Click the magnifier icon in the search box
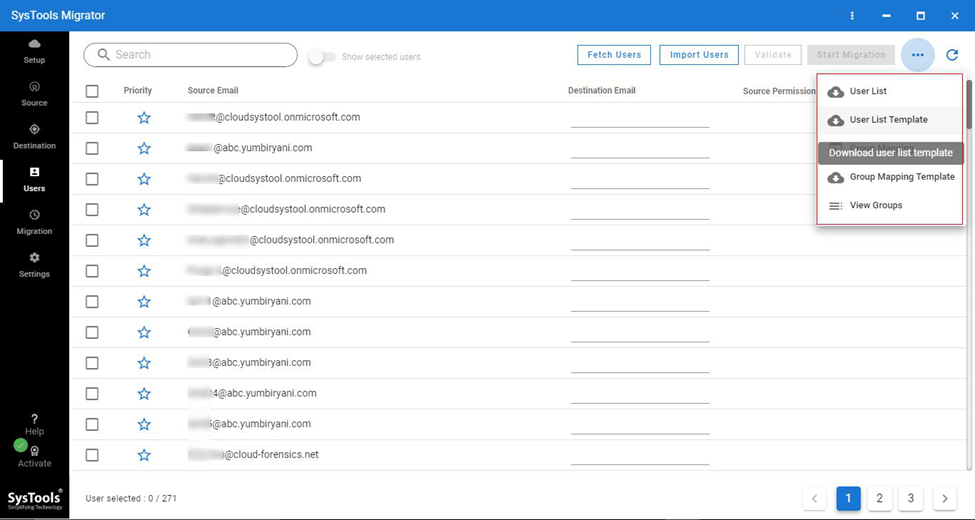Viewport: 975px width, 520px height. pyautogui.click(x=104, y=55)
